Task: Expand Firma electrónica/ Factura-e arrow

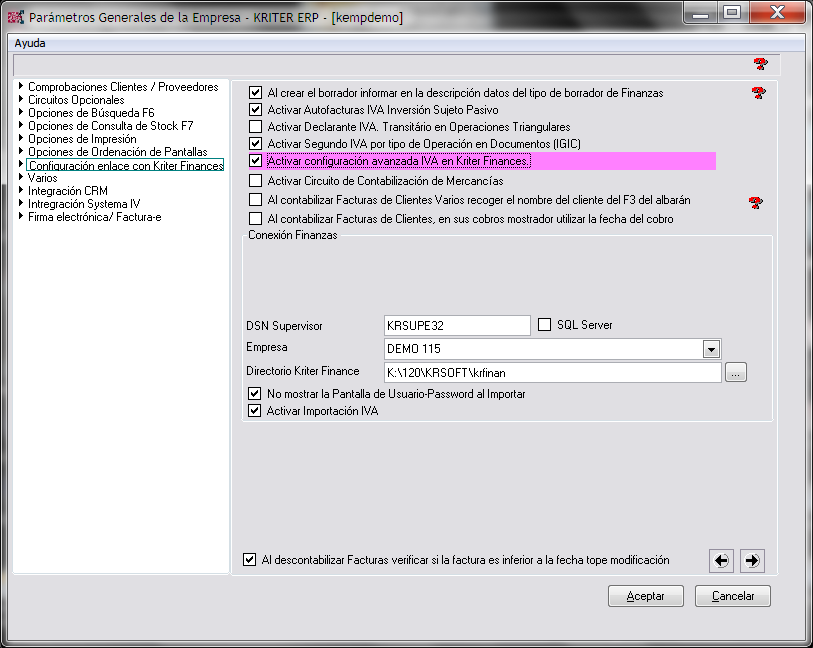Action: [x=21, y=216]
